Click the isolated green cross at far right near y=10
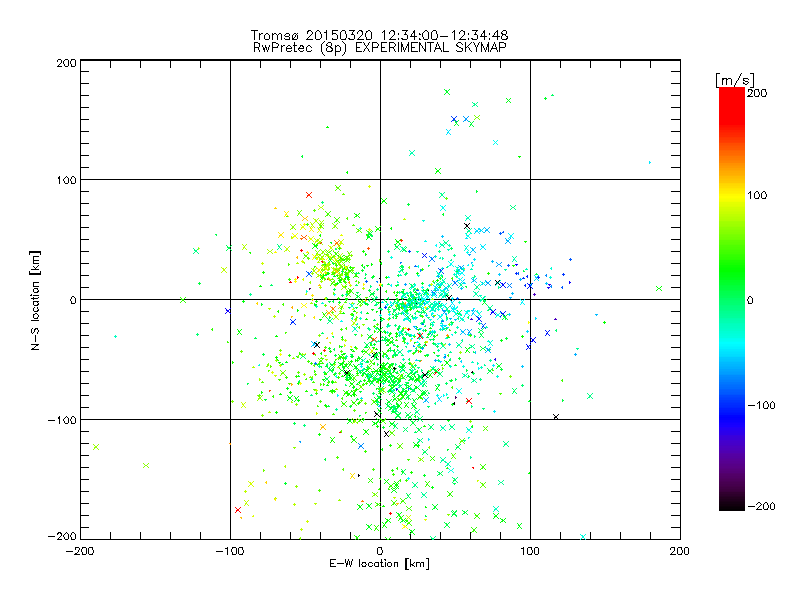The height and width of the screenshot is (600, 800). [659, 288]
